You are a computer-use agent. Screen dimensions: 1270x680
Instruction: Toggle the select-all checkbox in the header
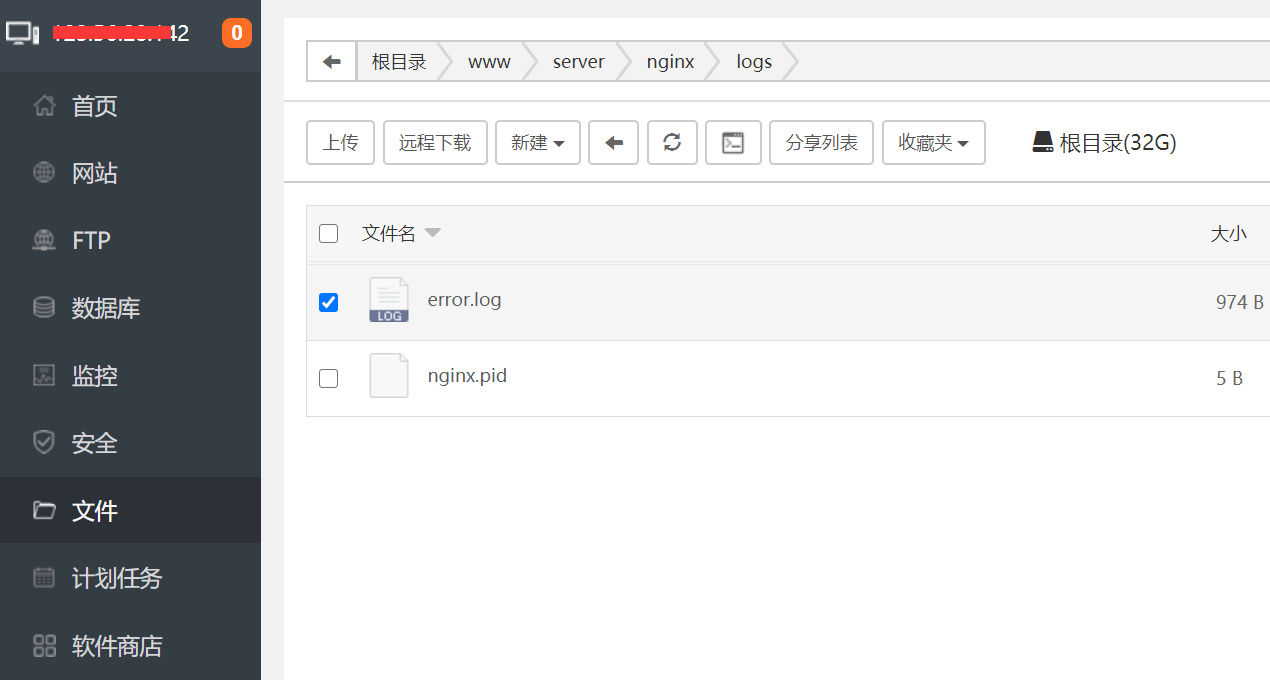click(x=328, y=233)
